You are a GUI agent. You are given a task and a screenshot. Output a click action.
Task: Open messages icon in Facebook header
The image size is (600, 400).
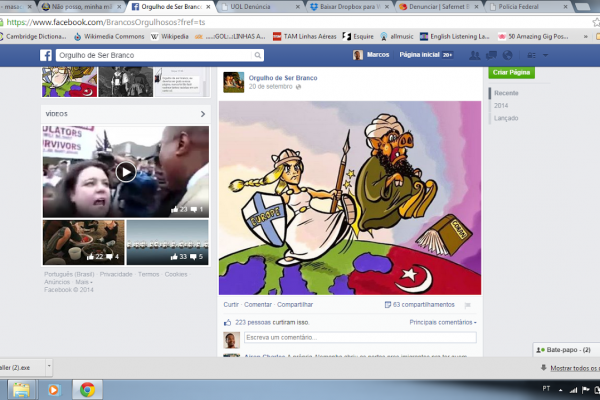491,55
